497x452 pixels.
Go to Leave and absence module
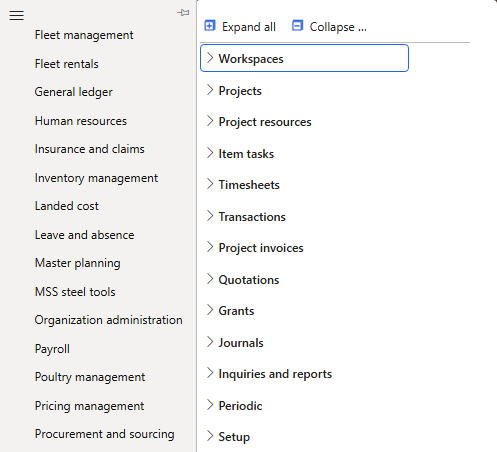click(x=84, y=235)
